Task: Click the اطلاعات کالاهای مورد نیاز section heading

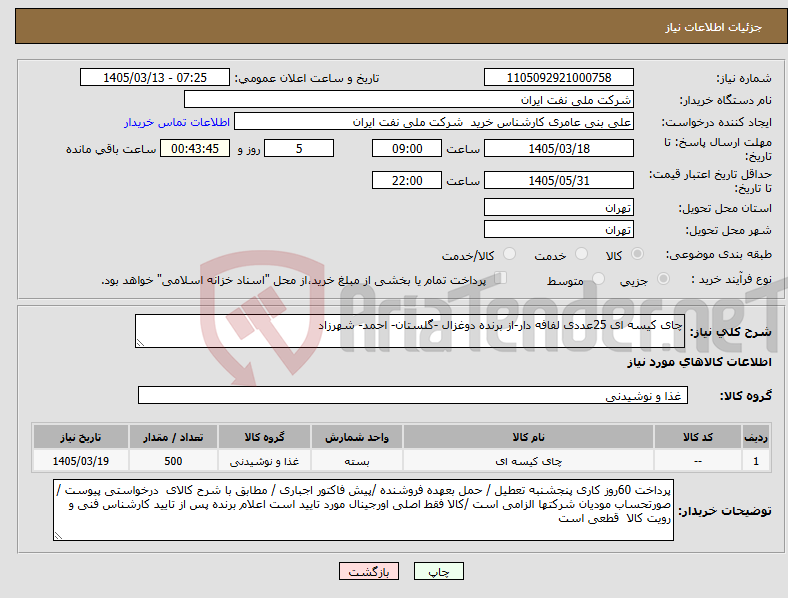Action: coord(699,362)
